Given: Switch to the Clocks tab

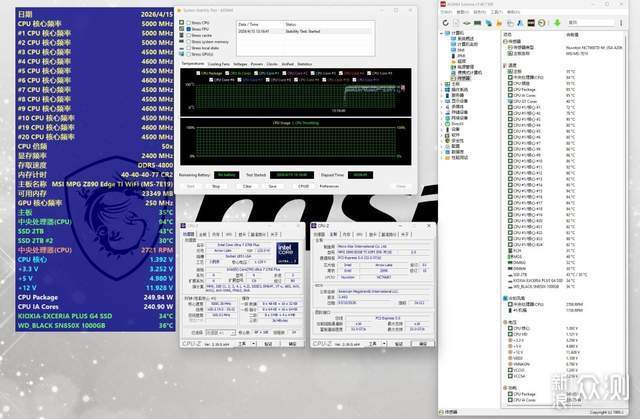Looking at the screenshot, I should [x=272, y=64].
